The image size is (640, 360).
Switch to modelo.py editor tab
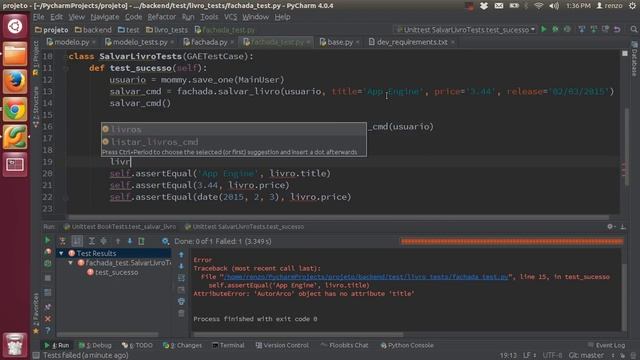tap(71, 42)
